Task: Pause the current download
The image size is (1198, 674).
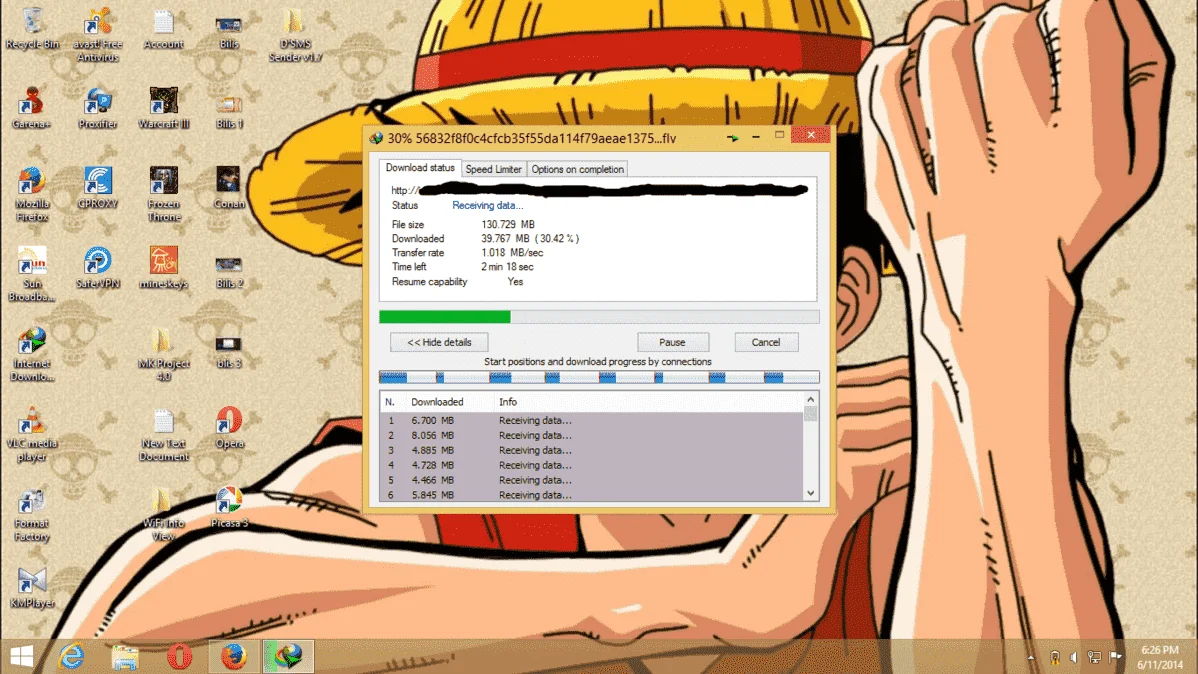Action: tap(672, 342)
